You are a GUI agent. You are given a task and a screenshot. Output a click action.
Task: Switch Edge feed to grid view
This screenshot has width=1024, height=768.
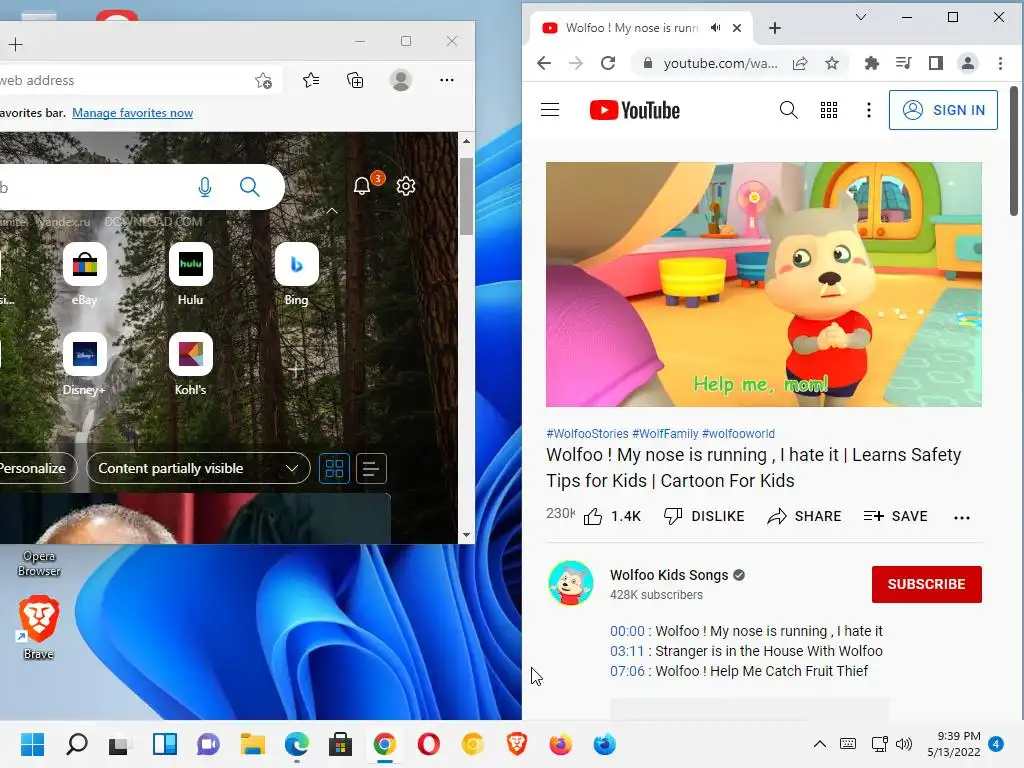click(334, 468)
